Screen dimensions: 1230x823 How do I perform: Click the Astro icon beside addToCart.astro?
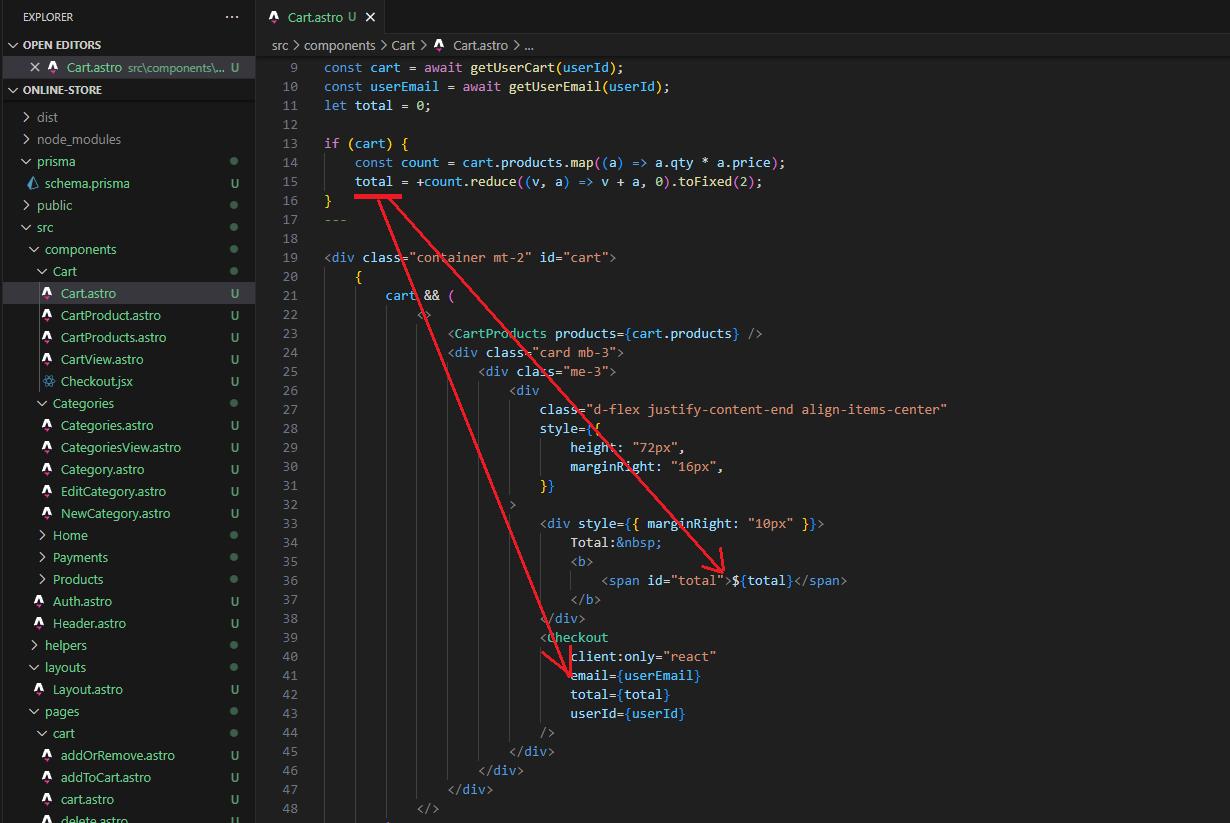pos(48,777)
